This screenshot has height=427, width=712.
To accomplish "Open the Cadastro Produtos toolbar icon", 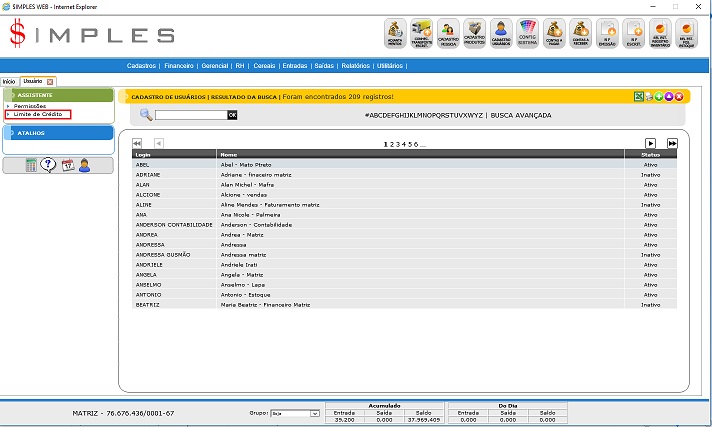I will (x=475, y=33).
